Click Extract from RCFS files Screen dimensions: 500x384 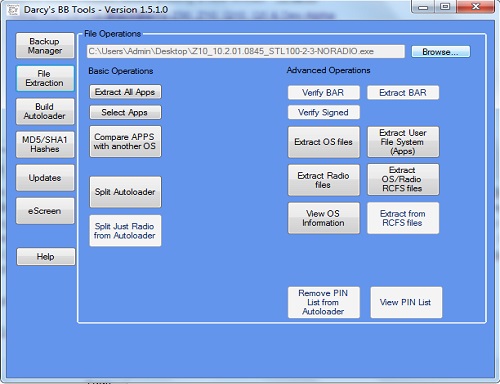(403, 218)
